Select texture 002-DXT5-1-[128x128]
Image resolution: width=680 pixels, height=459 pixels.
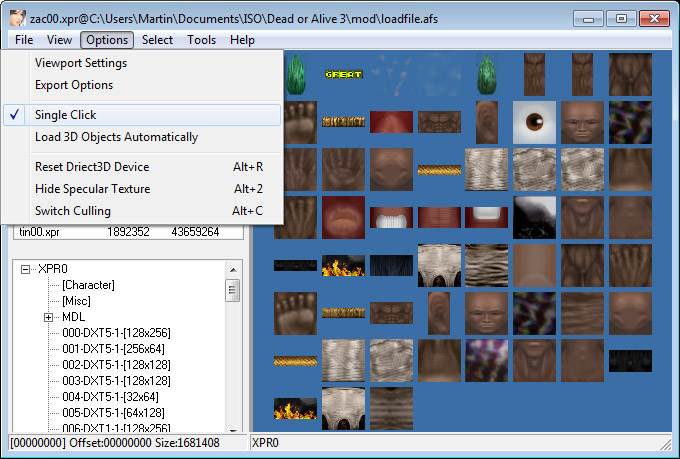pyautogui.click(x=116, y=365)
